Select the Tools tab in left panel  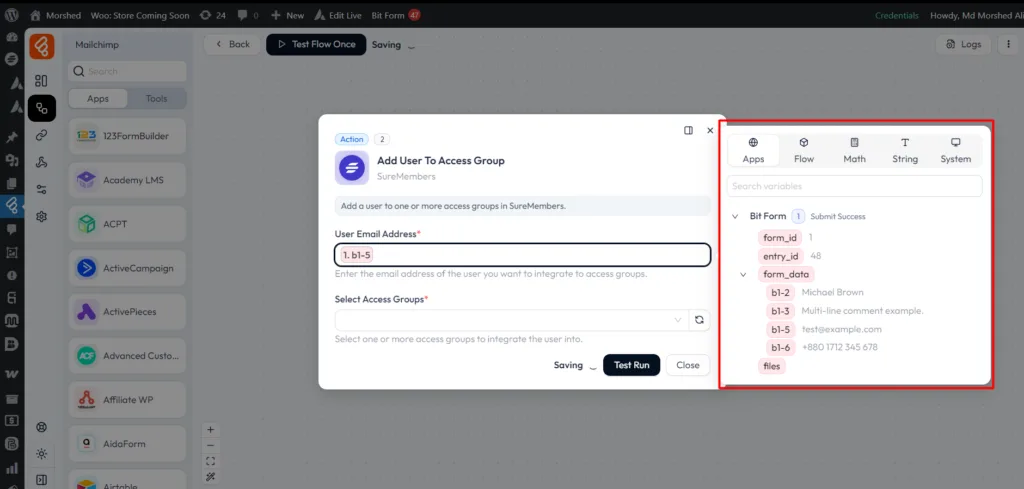click(x=156, y=99)
